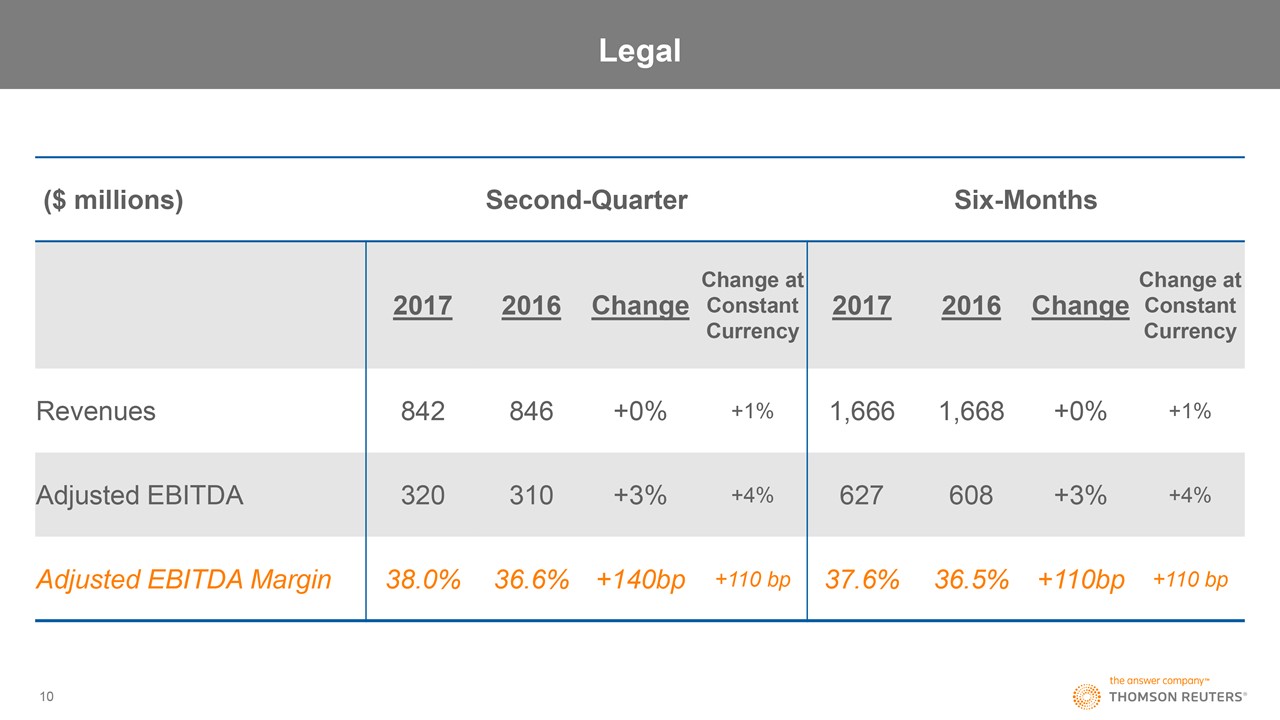Click the +140bp margin change value

pos(640,579)
